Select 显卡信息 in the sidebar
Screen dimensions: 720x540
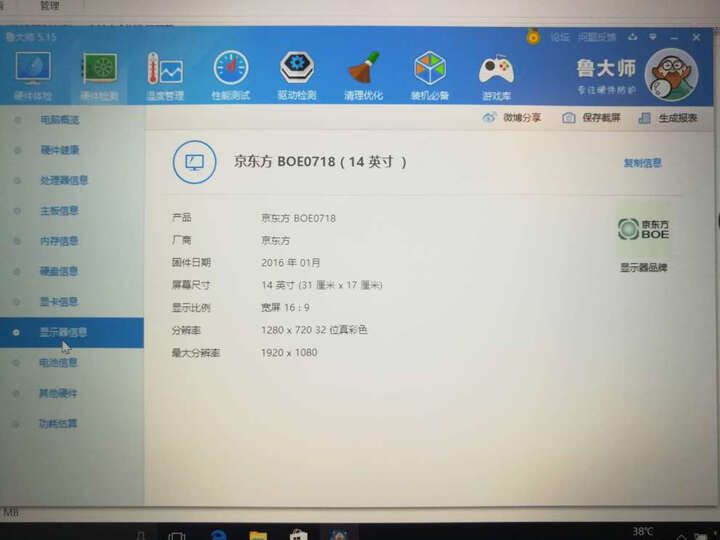point(59,302)
